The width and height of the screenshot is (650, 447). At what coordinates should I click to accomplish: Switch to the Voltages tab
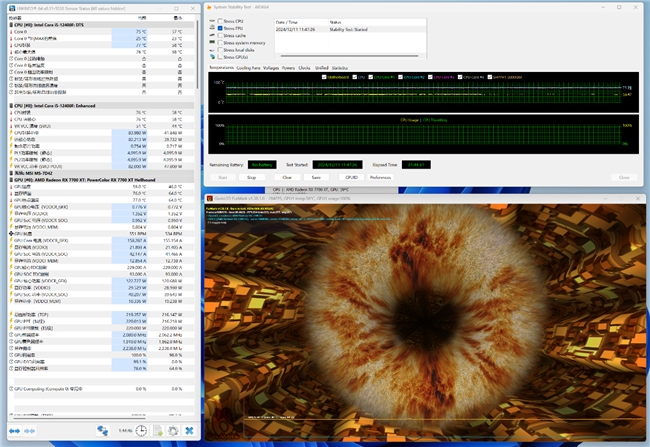[x=271, y=68]
